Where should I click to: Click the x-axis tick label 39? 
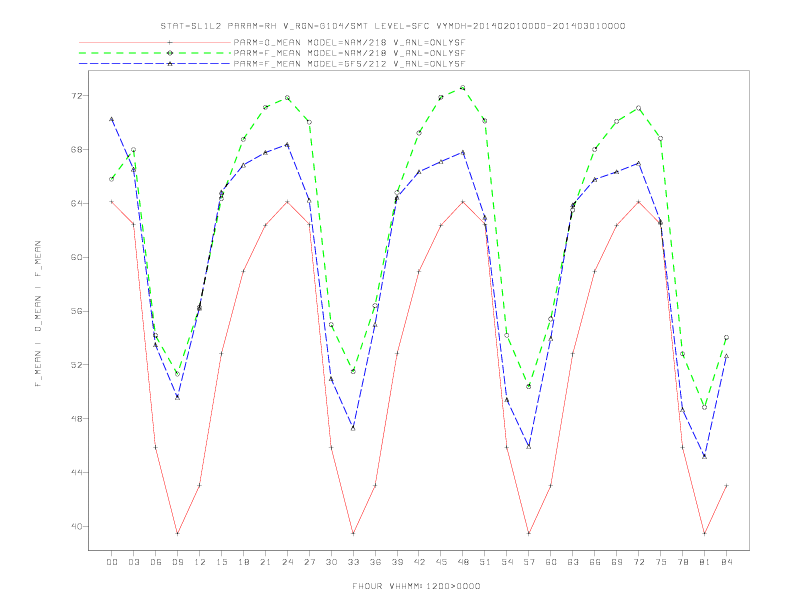pos(397,562)
